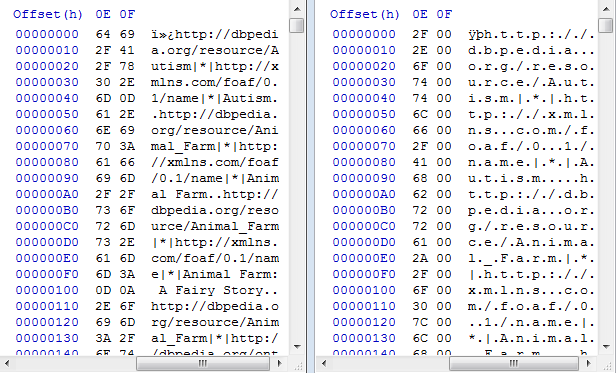Select offset 00000000 in the left pane
The image size is (616, 373).
[x=47, y=34]
